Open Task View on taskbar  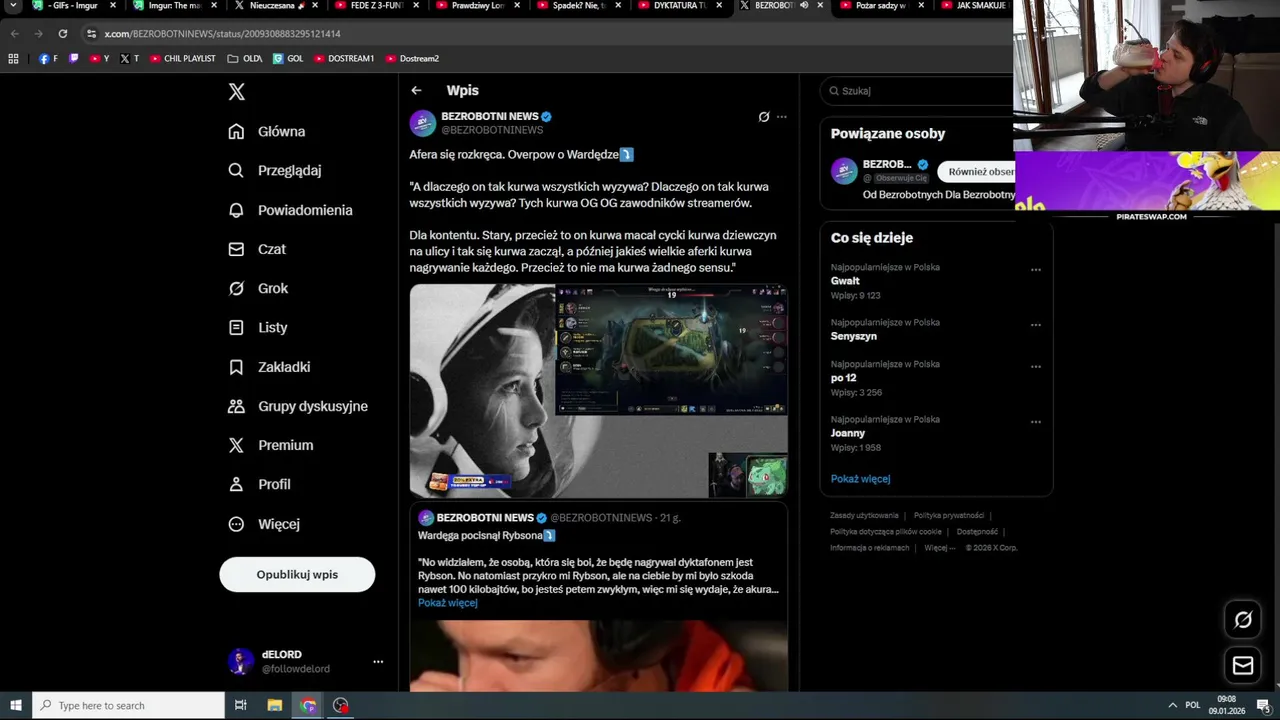[x=240, y=705]
